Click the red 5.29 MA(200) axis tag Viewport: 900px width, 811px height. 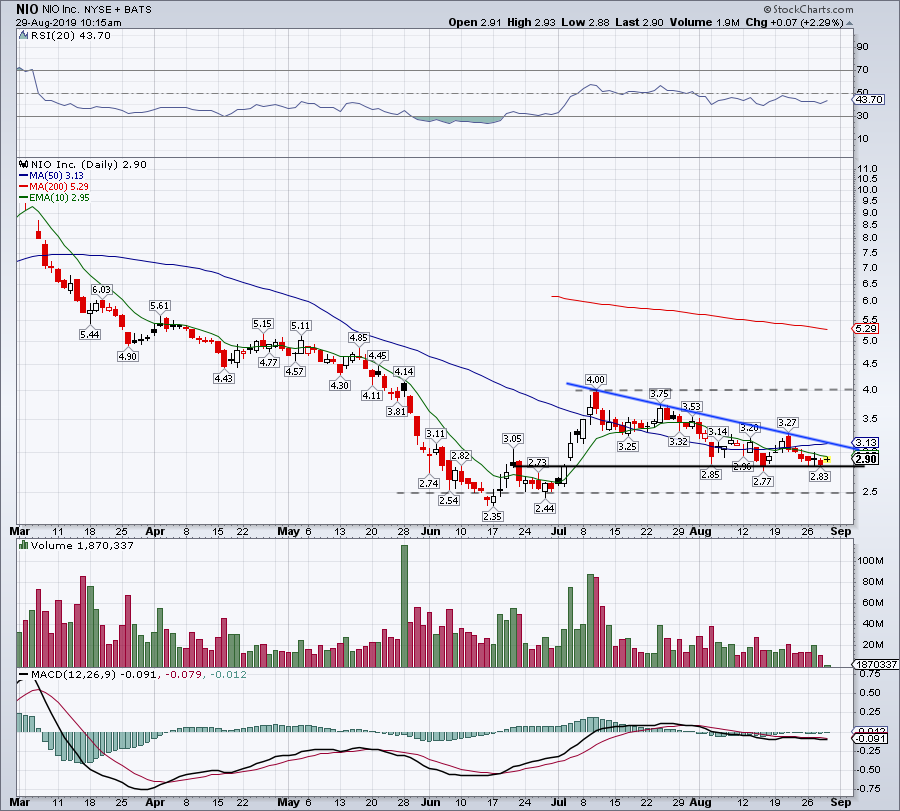866,329
